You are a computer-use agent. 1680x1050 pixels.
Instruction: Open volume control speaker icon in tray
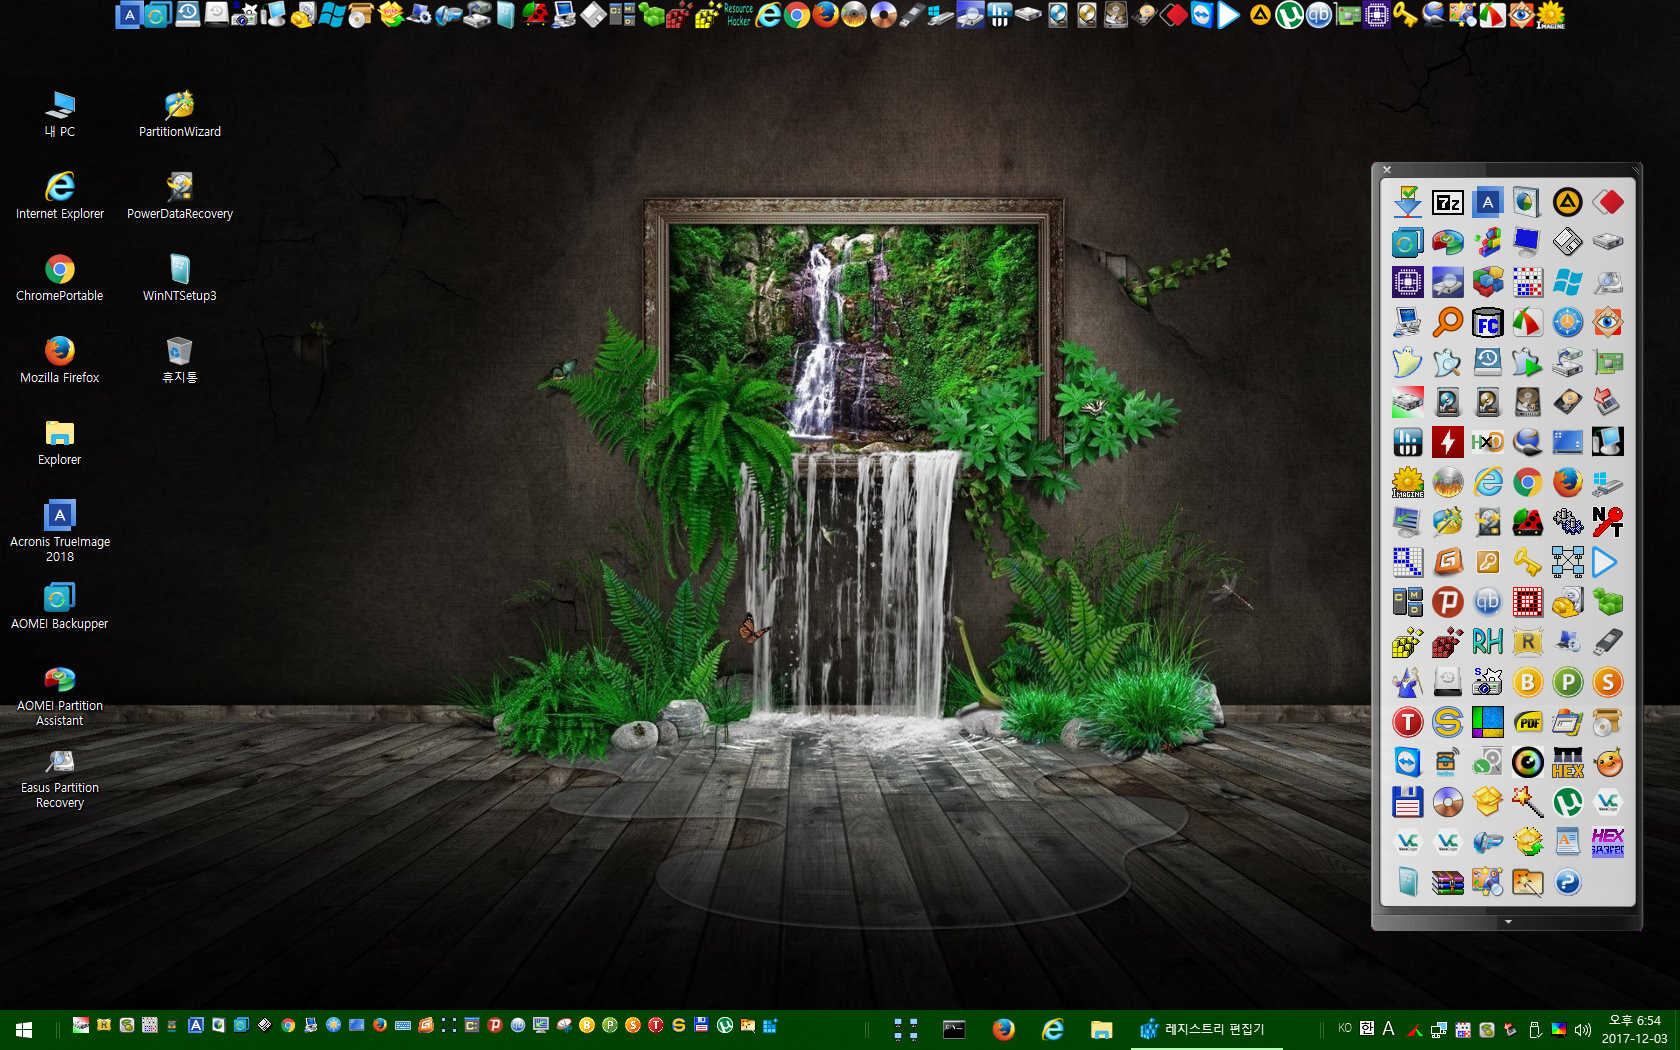[1582, 1029]
